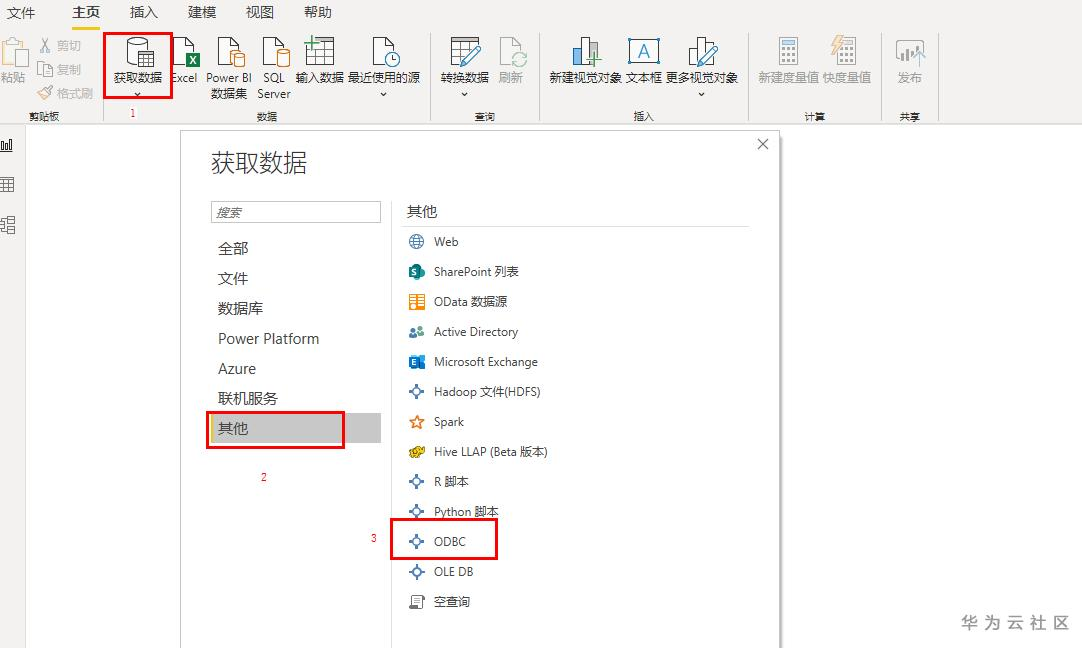The image size is (1082, 648).
Task: Switch to the 插入 ribbon tab
Action: tap(144, 12)
